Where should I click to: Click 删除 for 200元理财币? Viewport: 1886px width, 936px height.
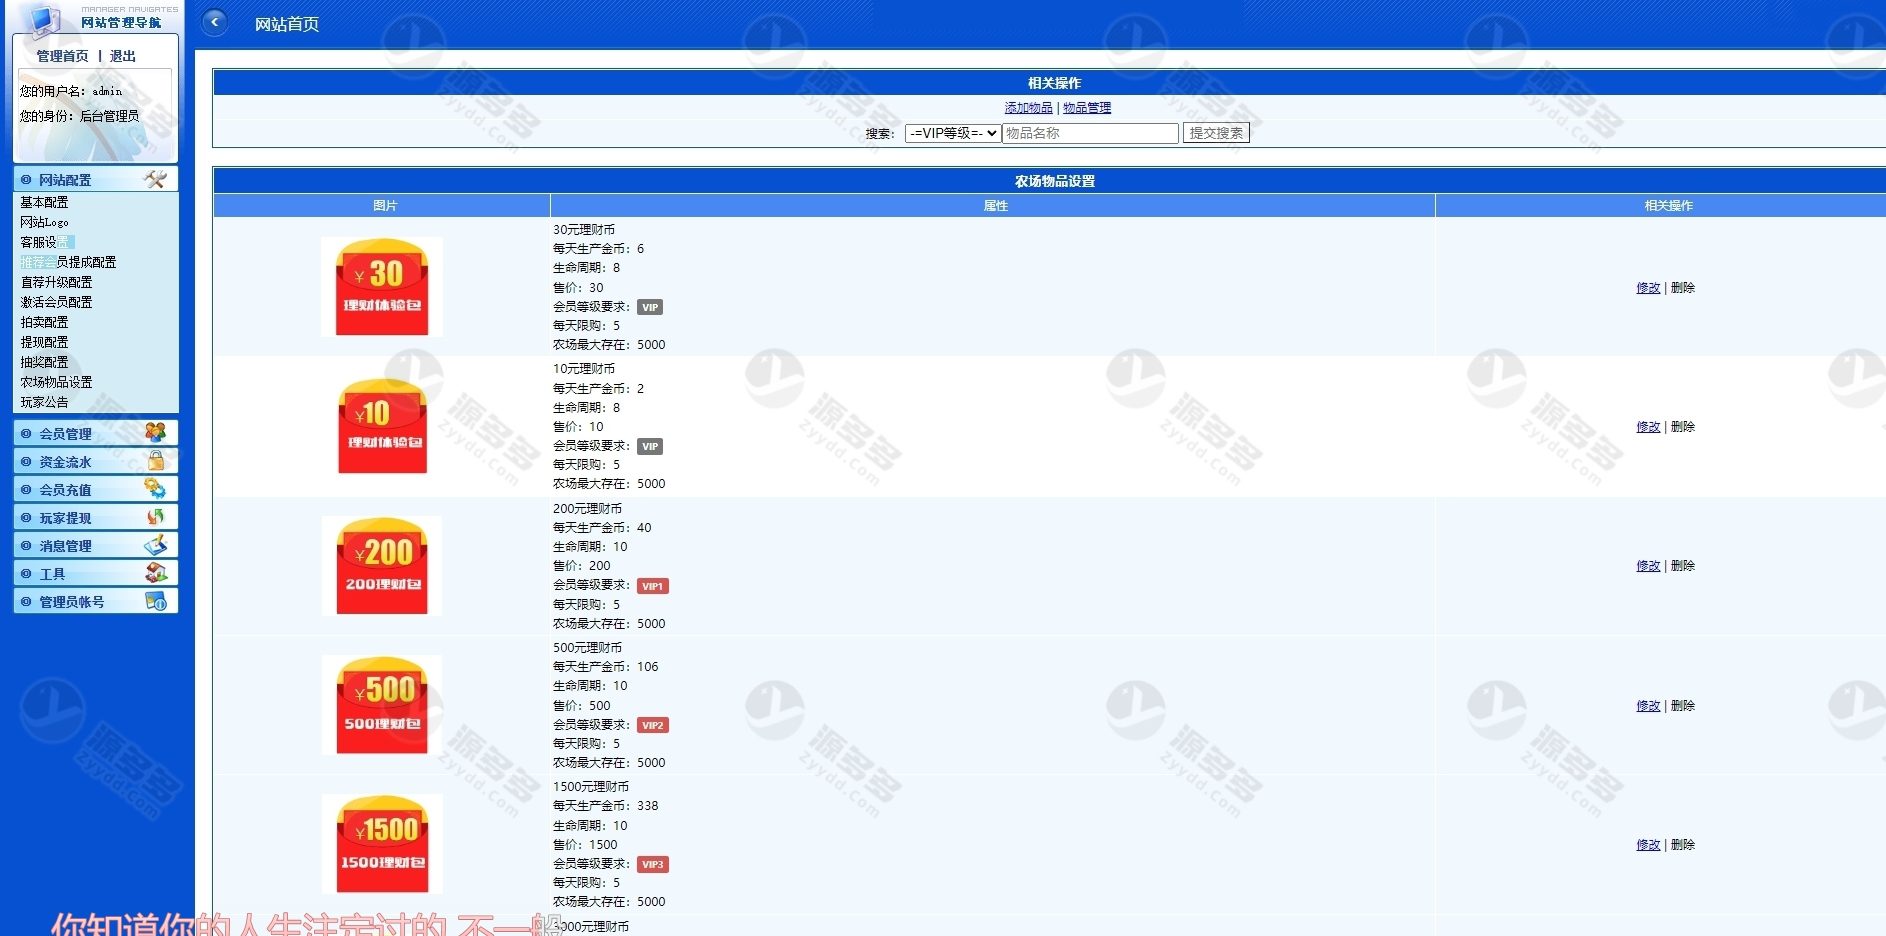[x=1683, y=566]
